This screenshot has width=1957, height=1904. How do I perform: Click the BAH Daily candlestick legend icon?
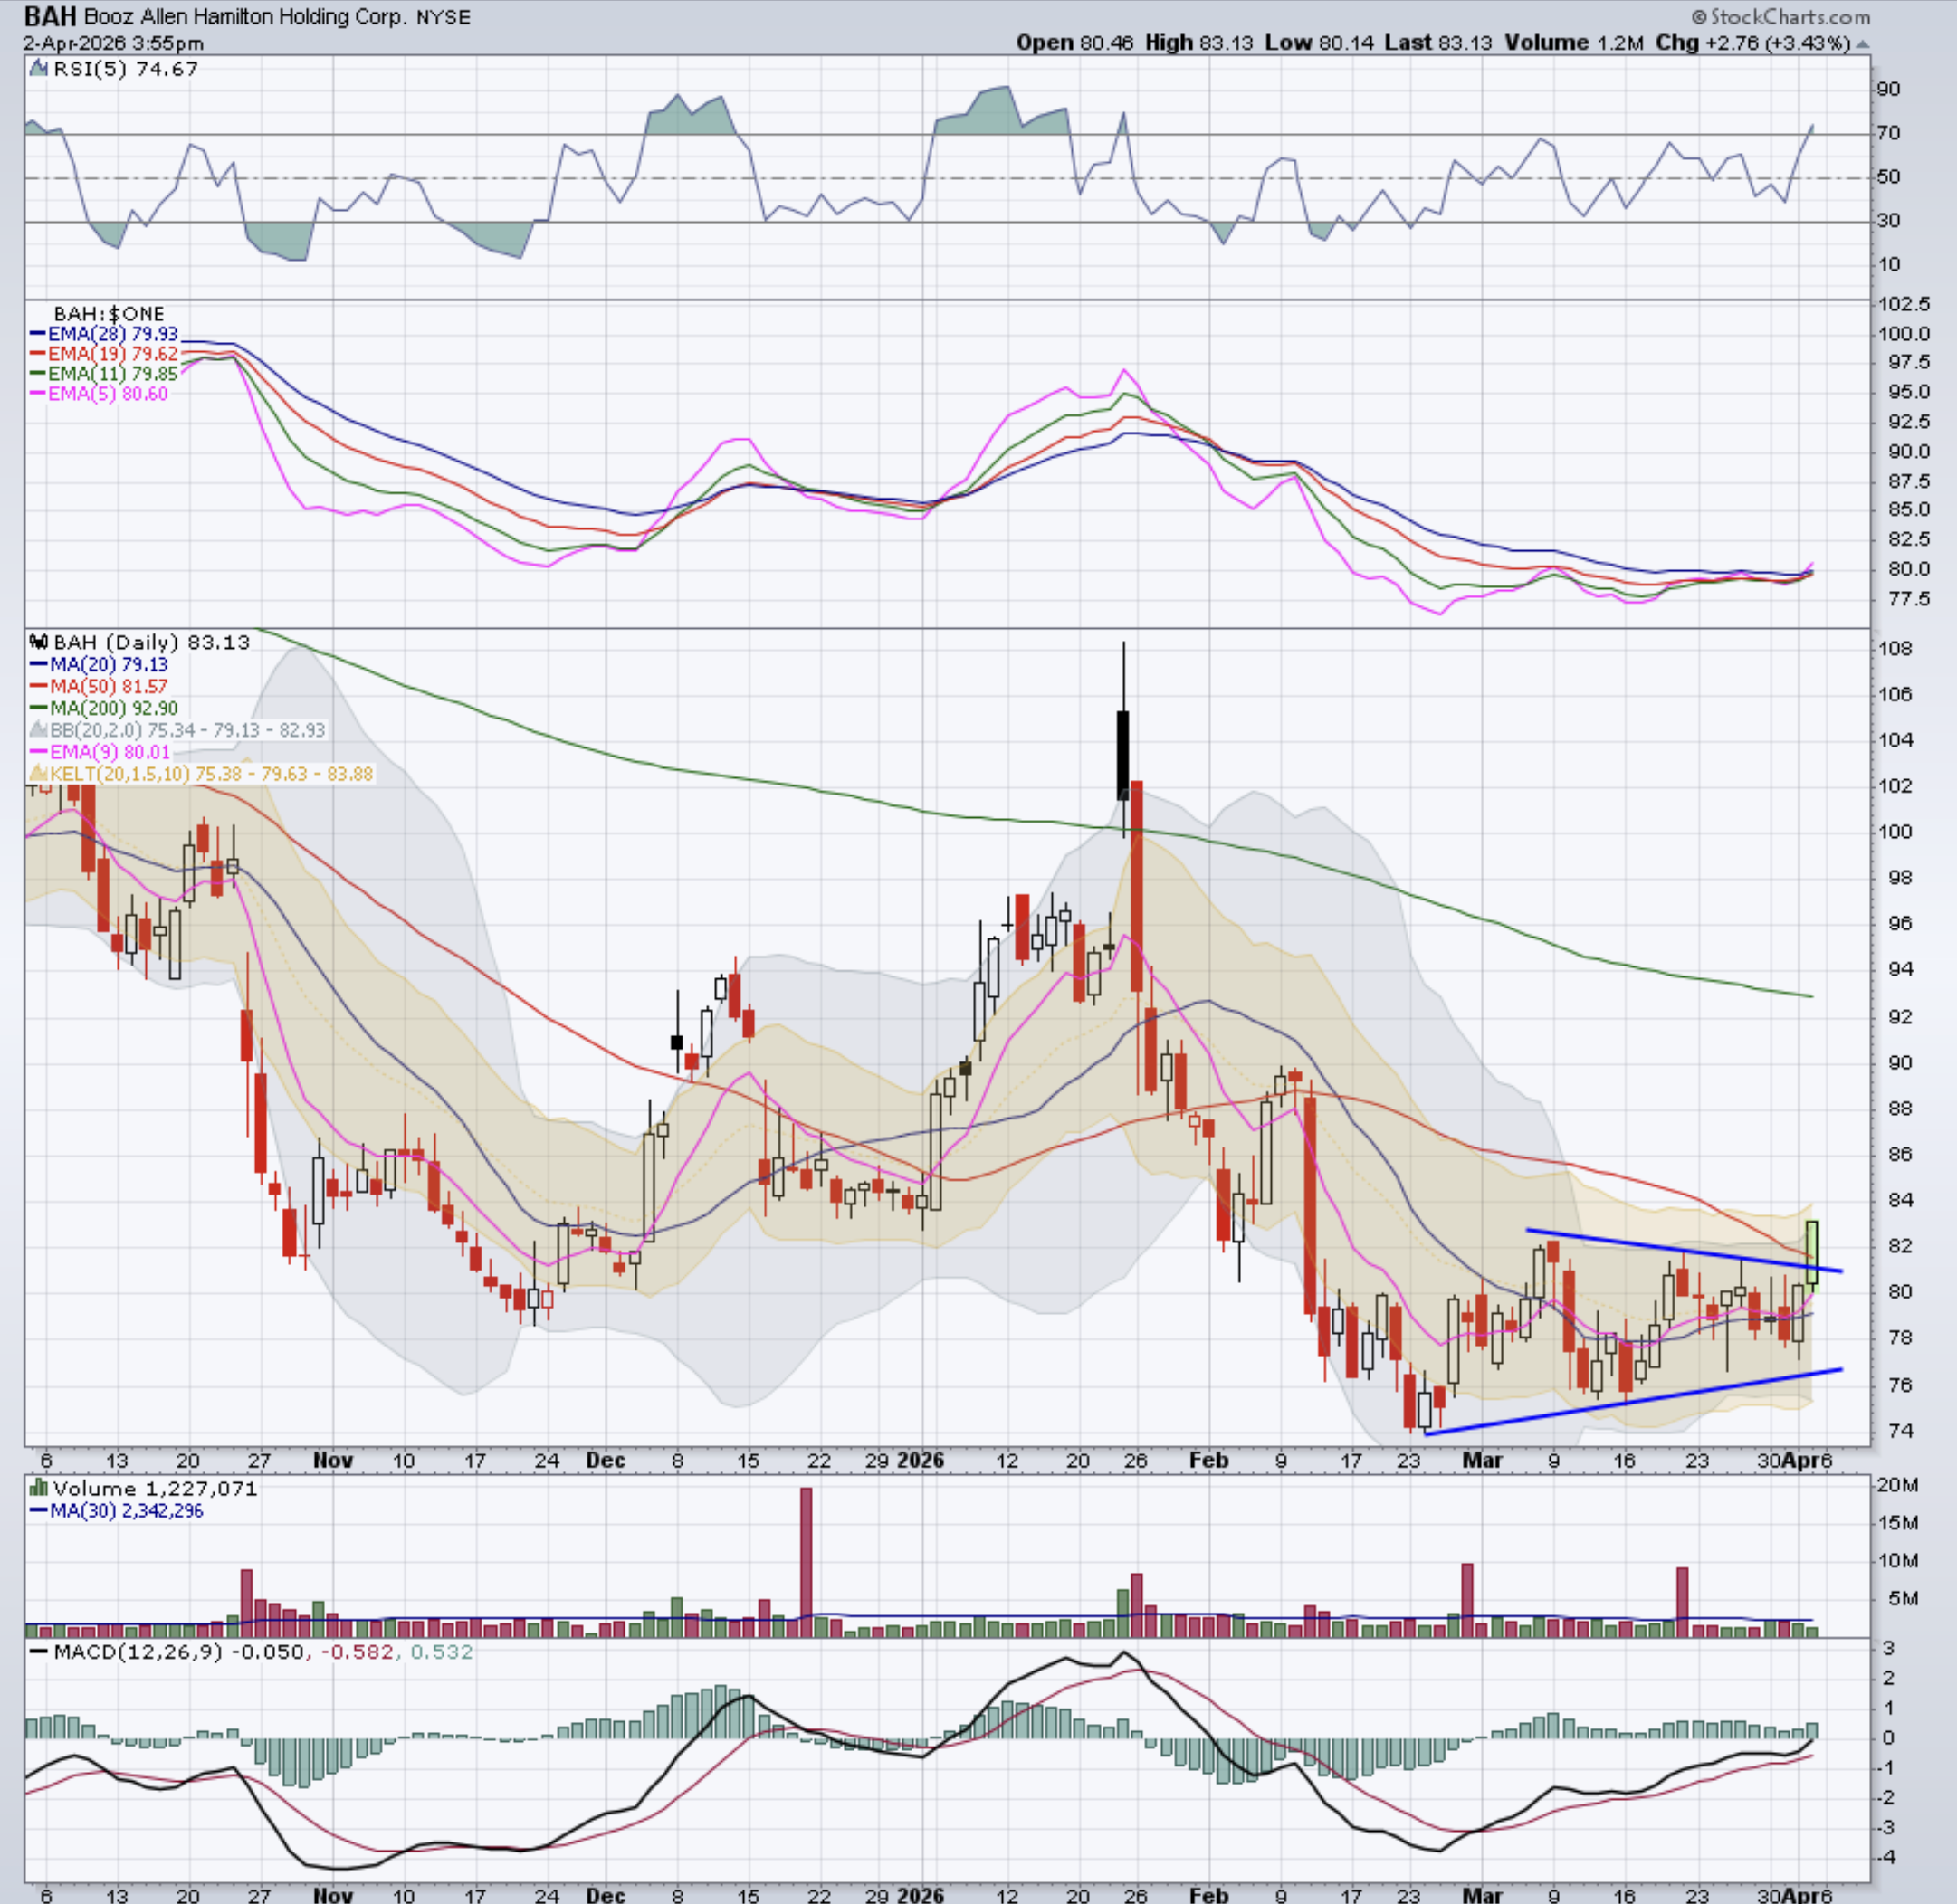[39, 642]
